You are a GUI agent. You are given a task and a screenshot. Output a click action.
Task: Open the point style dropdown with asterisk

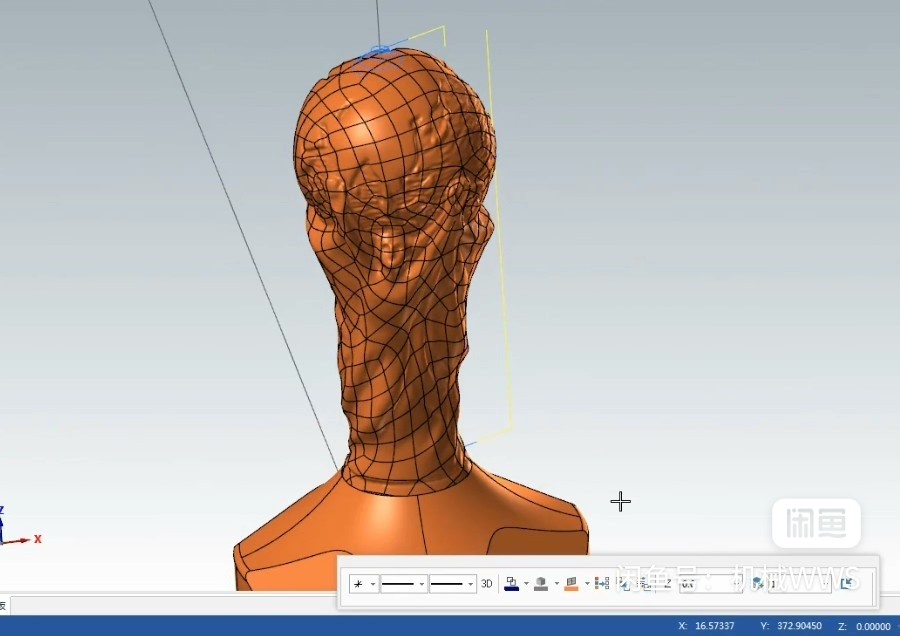364,584
